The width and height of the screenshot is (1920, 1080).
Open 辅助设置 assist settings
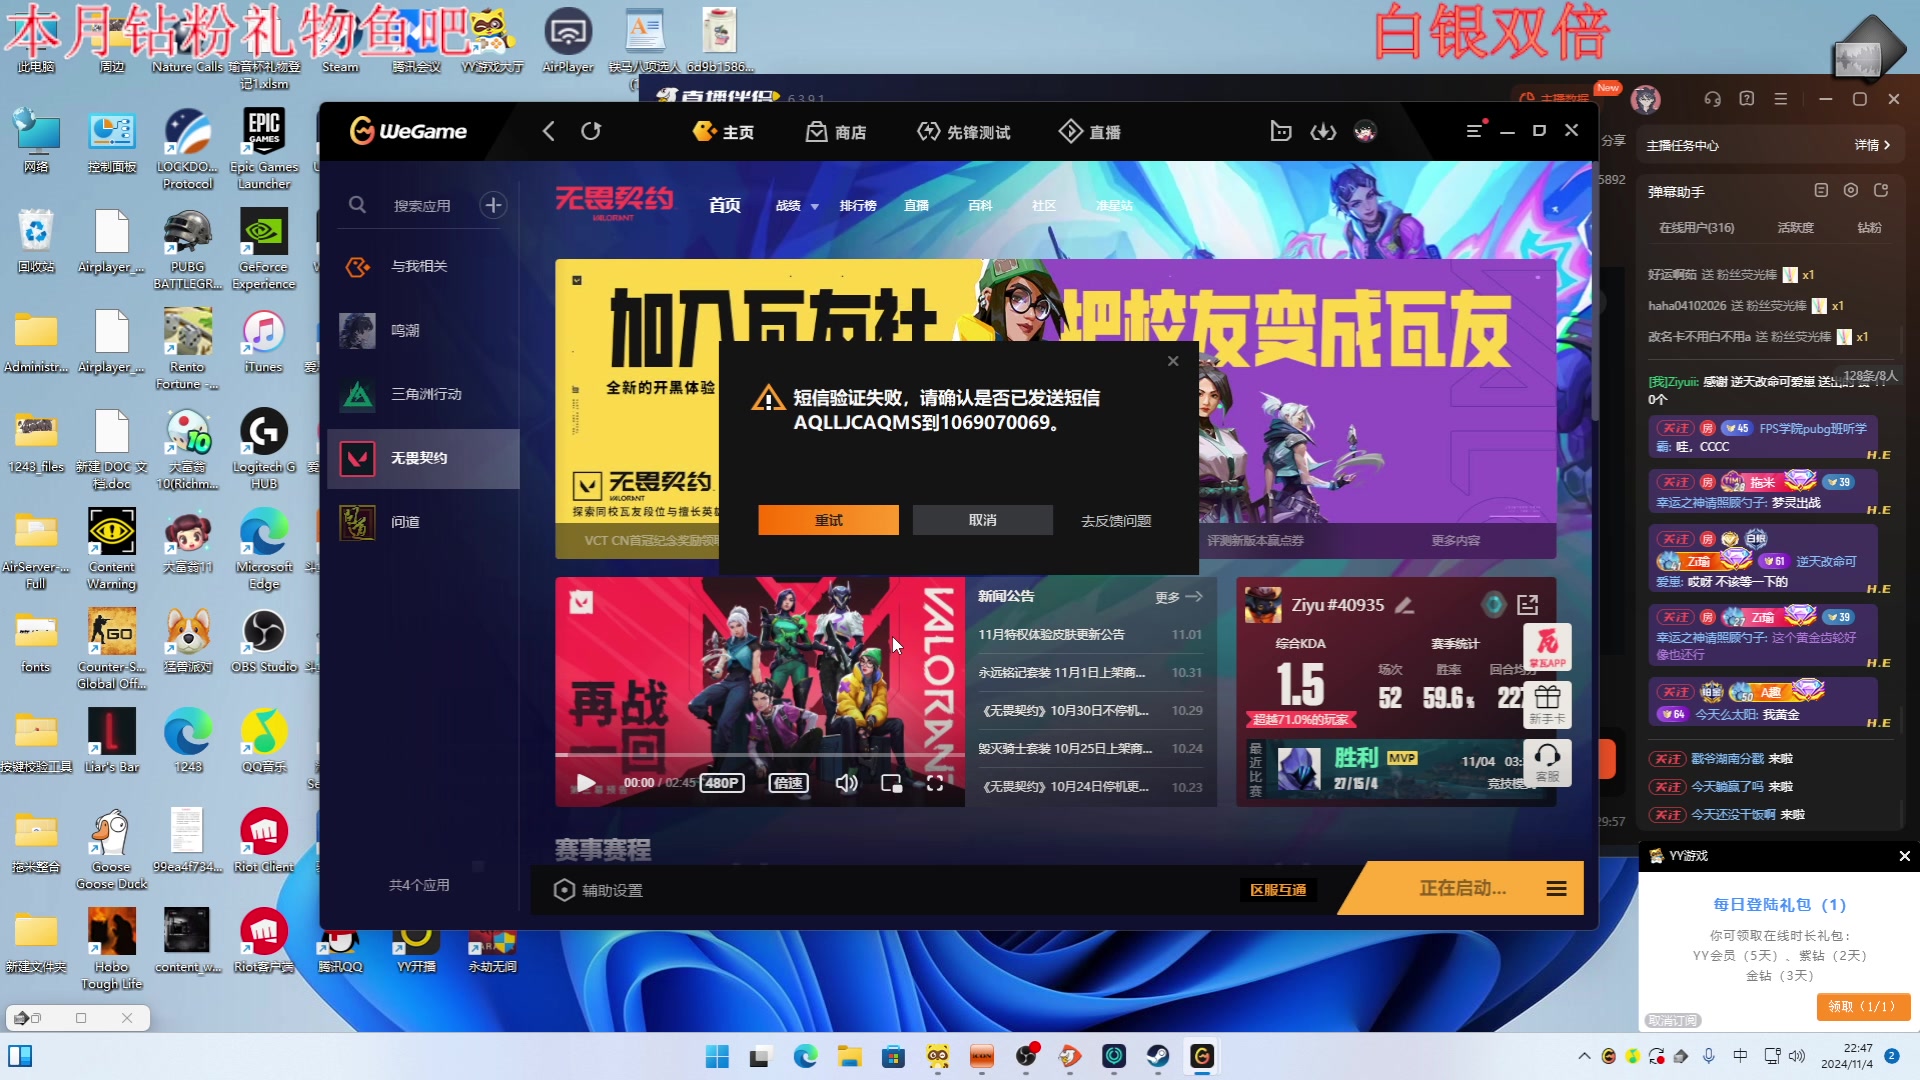tap(598, 890)
